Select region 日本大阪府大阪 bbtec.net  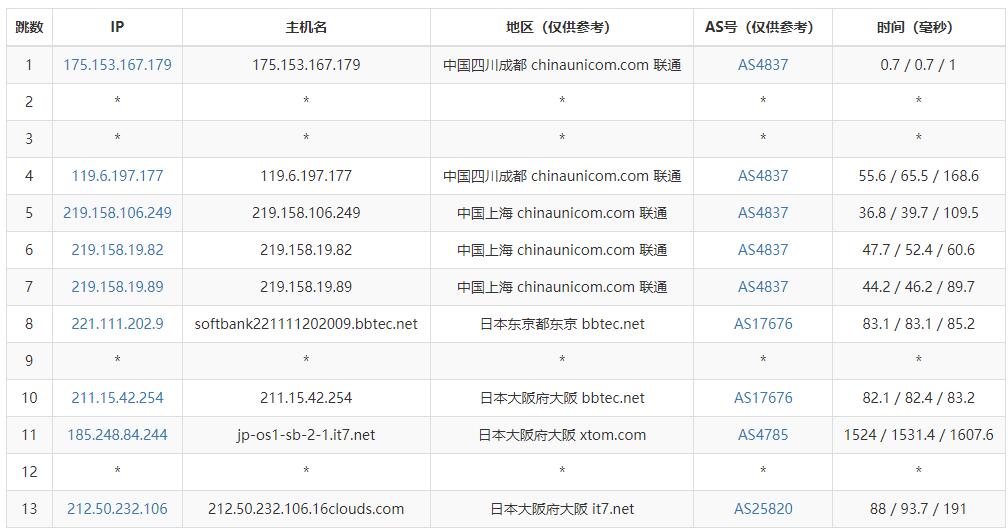pos(562,398)
